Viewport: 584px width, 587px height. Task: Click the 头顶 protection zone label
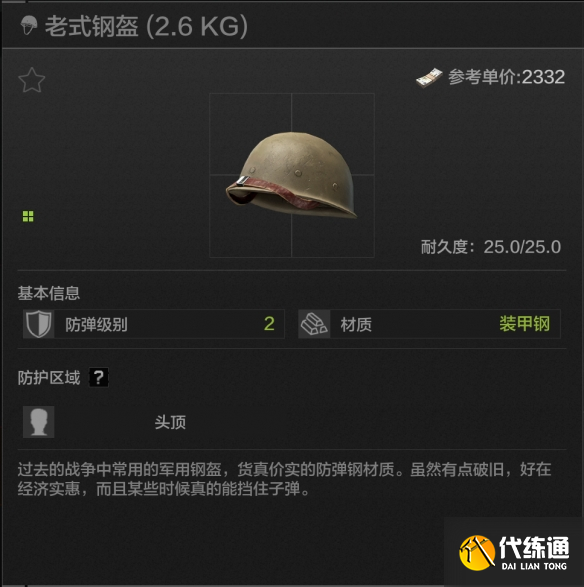170,422
